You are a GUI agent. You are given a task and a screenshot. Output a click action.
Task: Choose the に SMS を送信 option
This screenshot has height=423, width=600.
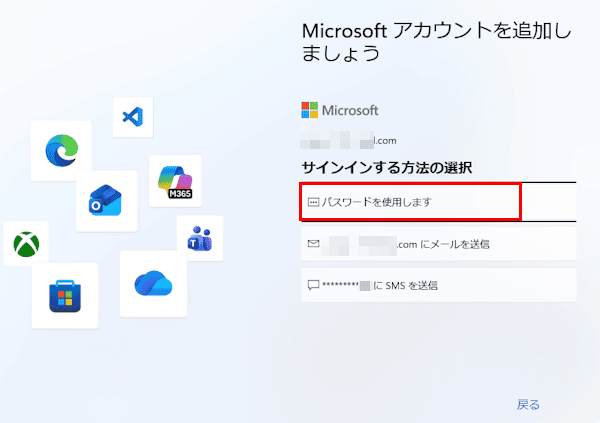(439, 285)
